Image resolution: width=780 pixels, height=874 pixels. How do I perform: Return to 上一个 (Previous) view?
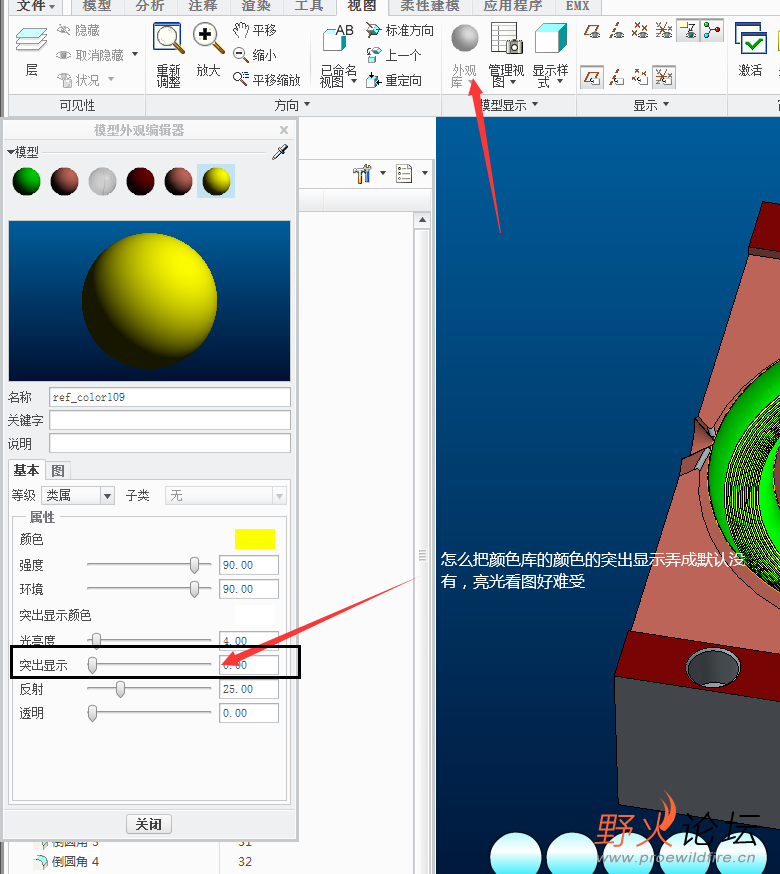pos(394,55)
